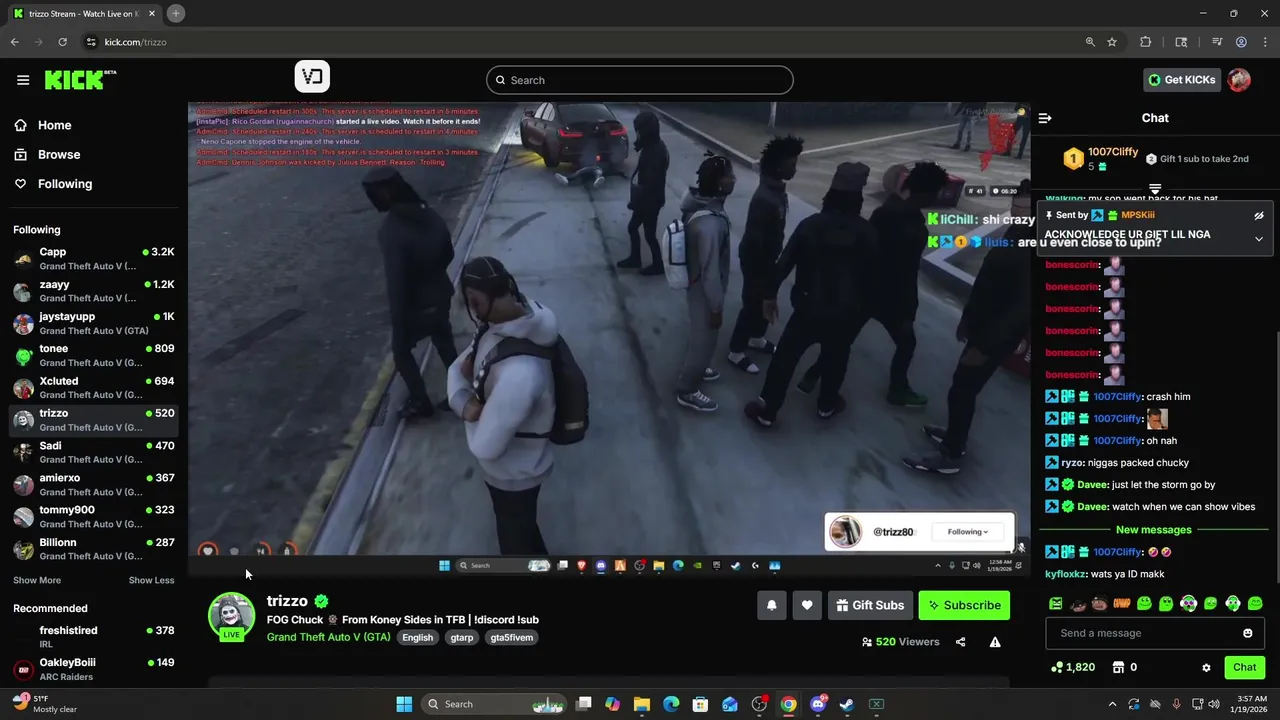The image size is (1280, 720).
Task: Click Grand Theft Auto V (GTA) category link
Action: pos(328,637)
